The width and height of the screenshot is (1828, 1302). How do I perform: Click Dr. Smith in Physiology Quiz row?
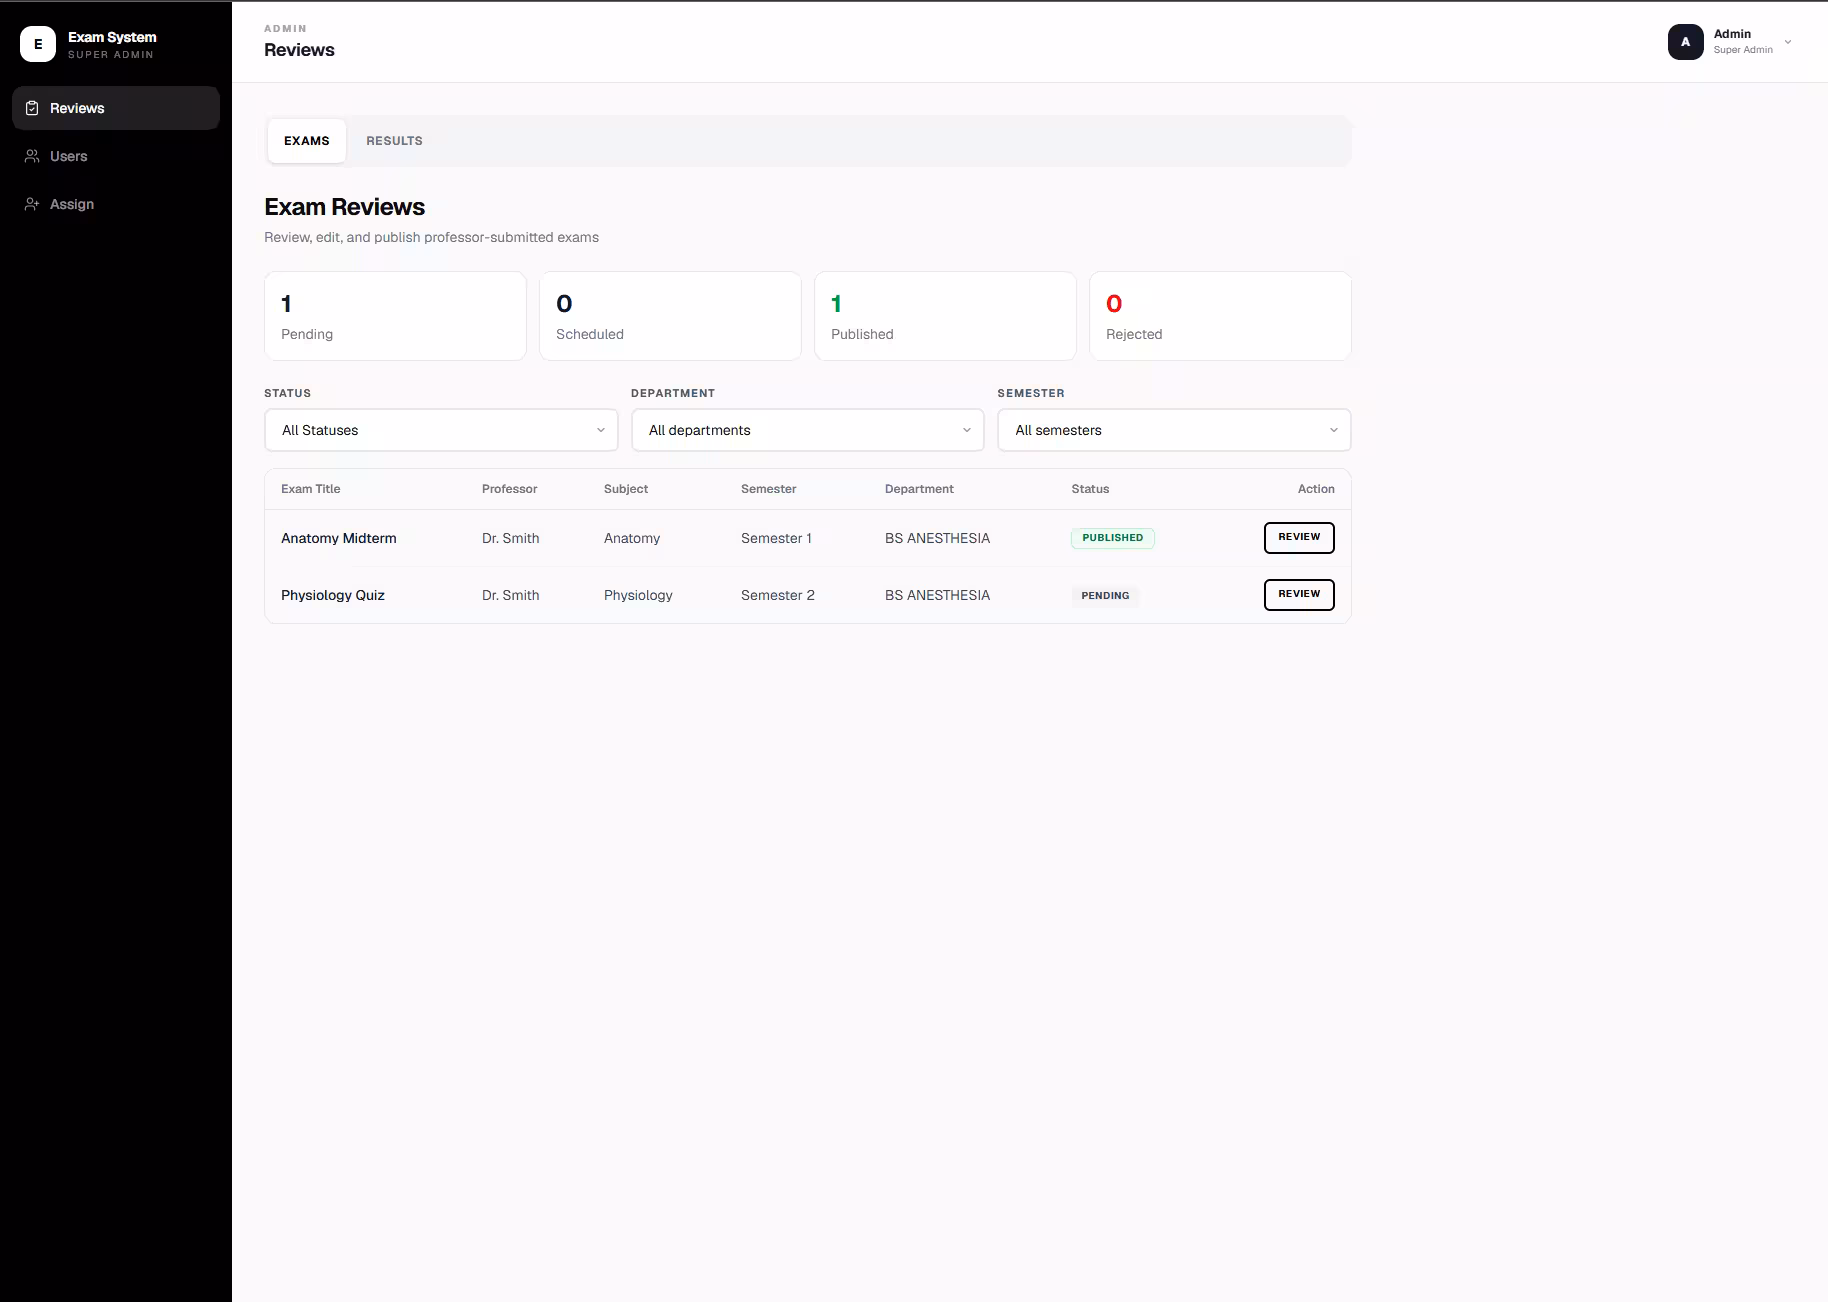510,595
